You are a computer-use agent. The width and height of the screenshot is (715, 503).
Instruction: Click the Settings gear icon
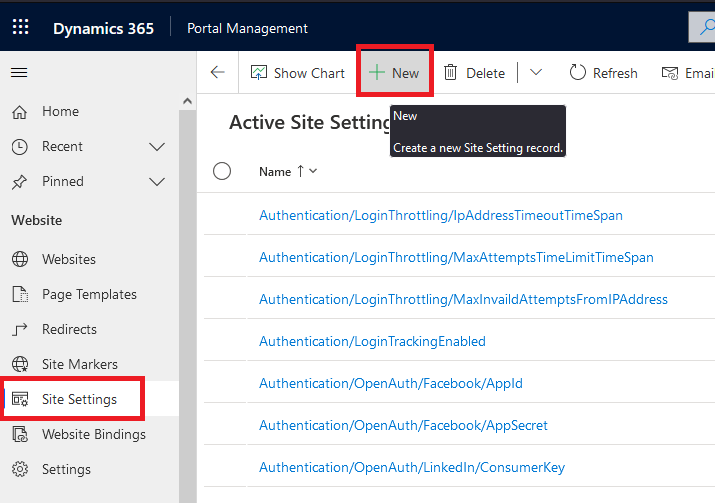coord(20,469)
